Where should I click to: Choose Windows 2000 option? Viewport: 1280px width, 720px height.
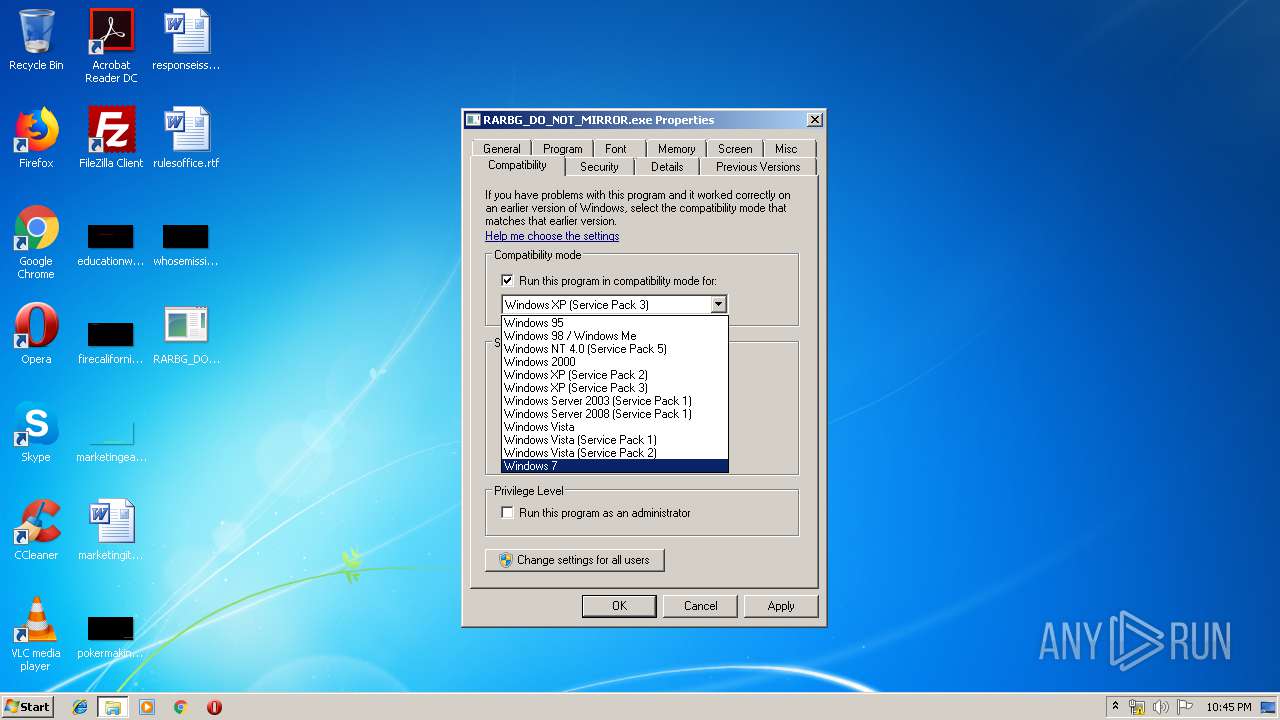click(x=614, y=362)
